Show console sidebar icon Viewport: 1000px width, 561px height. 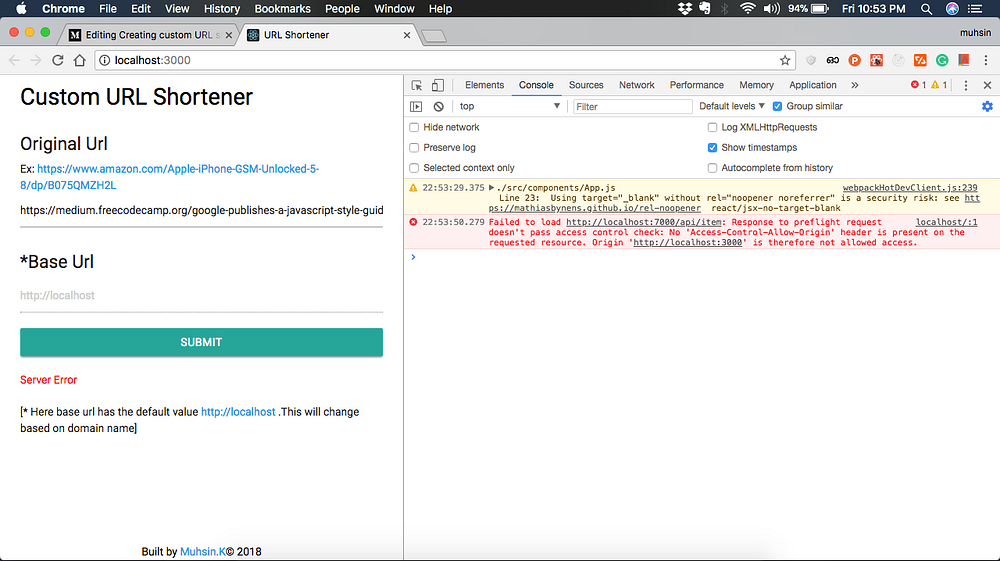point(416,106)
